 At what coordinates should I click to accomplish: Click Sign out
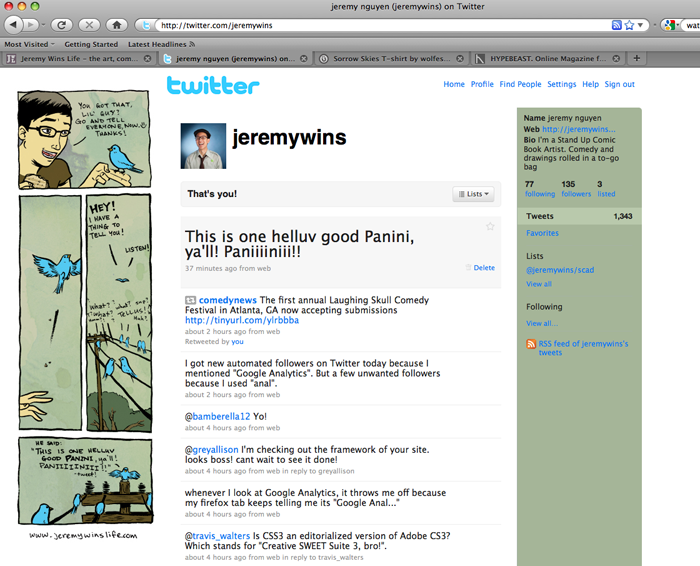(x=620, y=84)
